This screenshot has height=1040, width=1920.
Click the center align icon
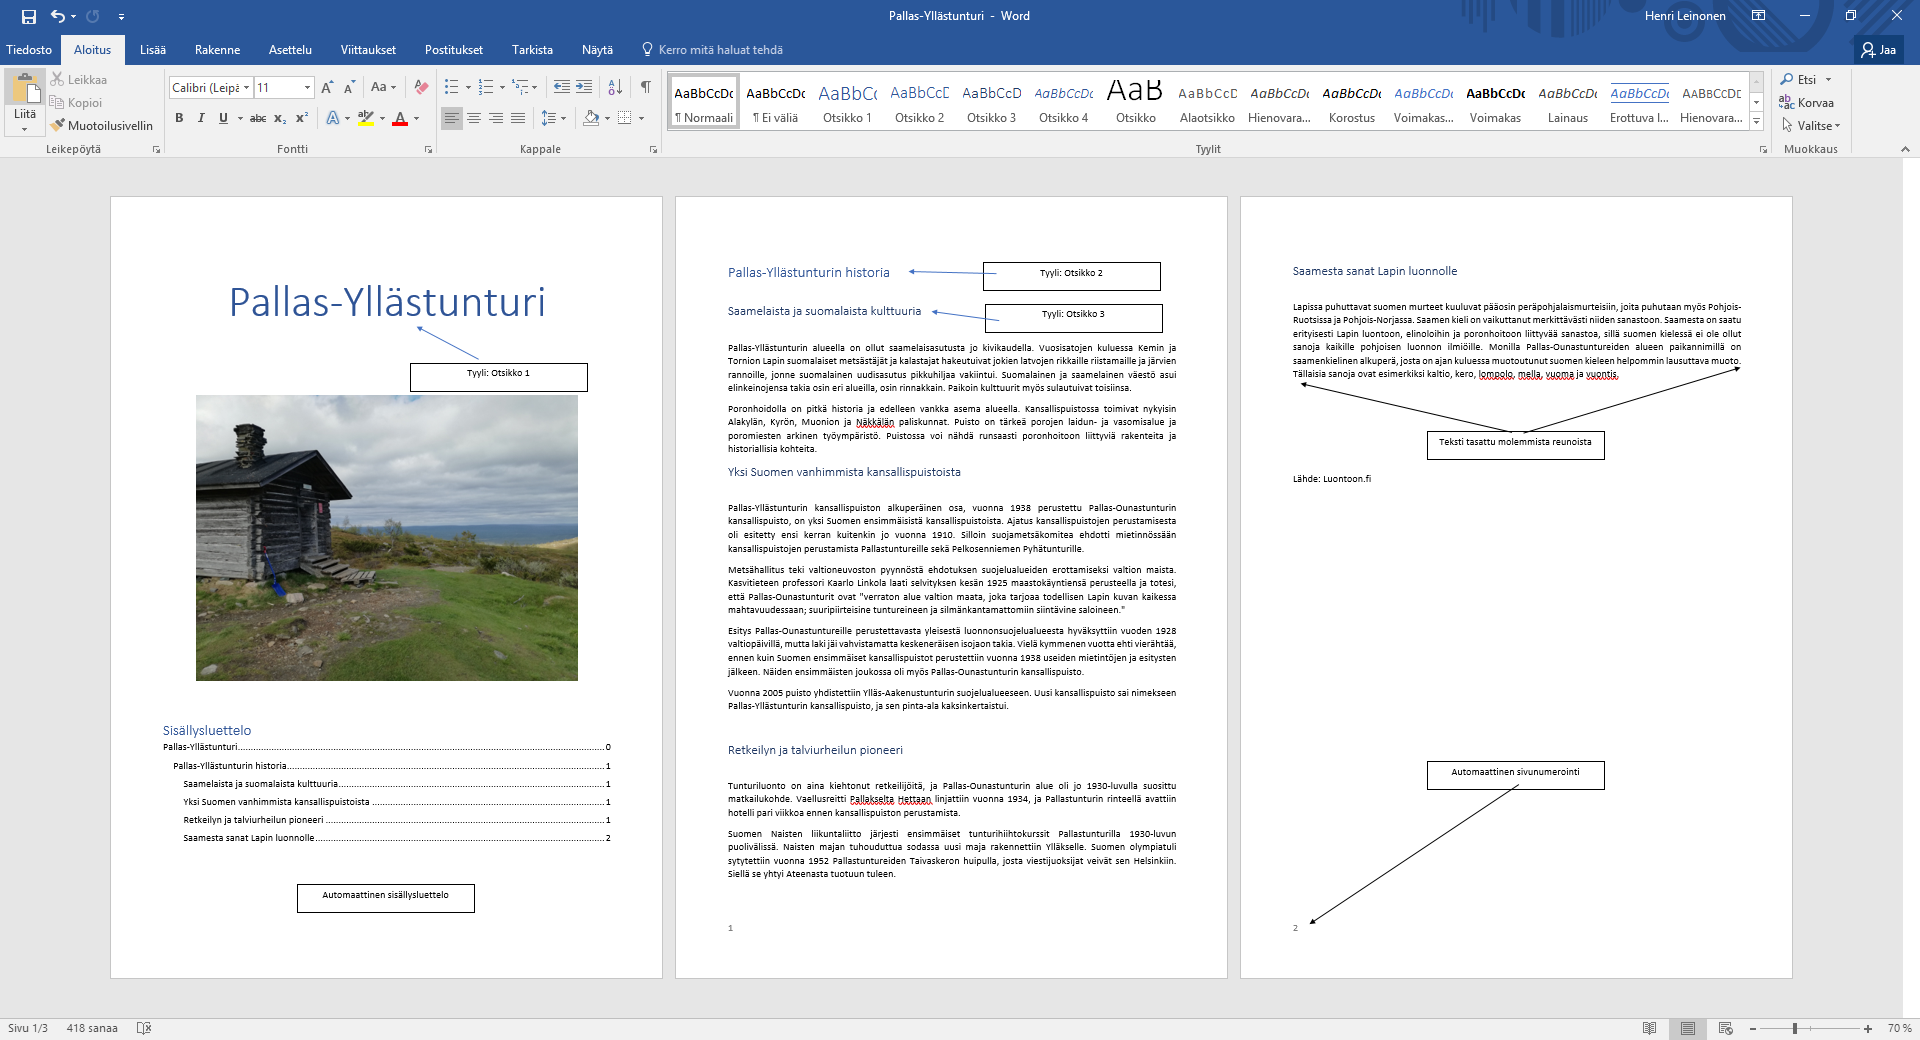(474, 118)
